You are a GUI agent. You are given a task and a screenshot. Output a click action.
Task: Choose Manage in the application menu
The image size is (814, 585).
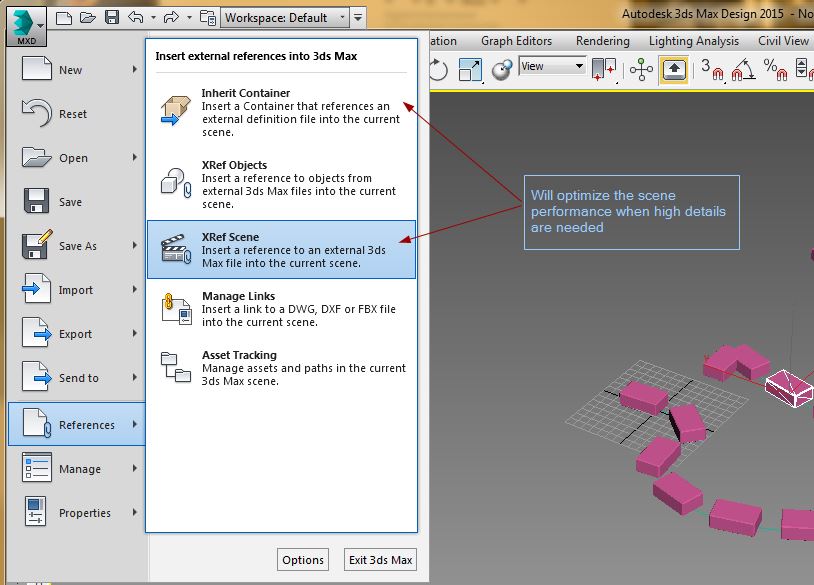76,469
